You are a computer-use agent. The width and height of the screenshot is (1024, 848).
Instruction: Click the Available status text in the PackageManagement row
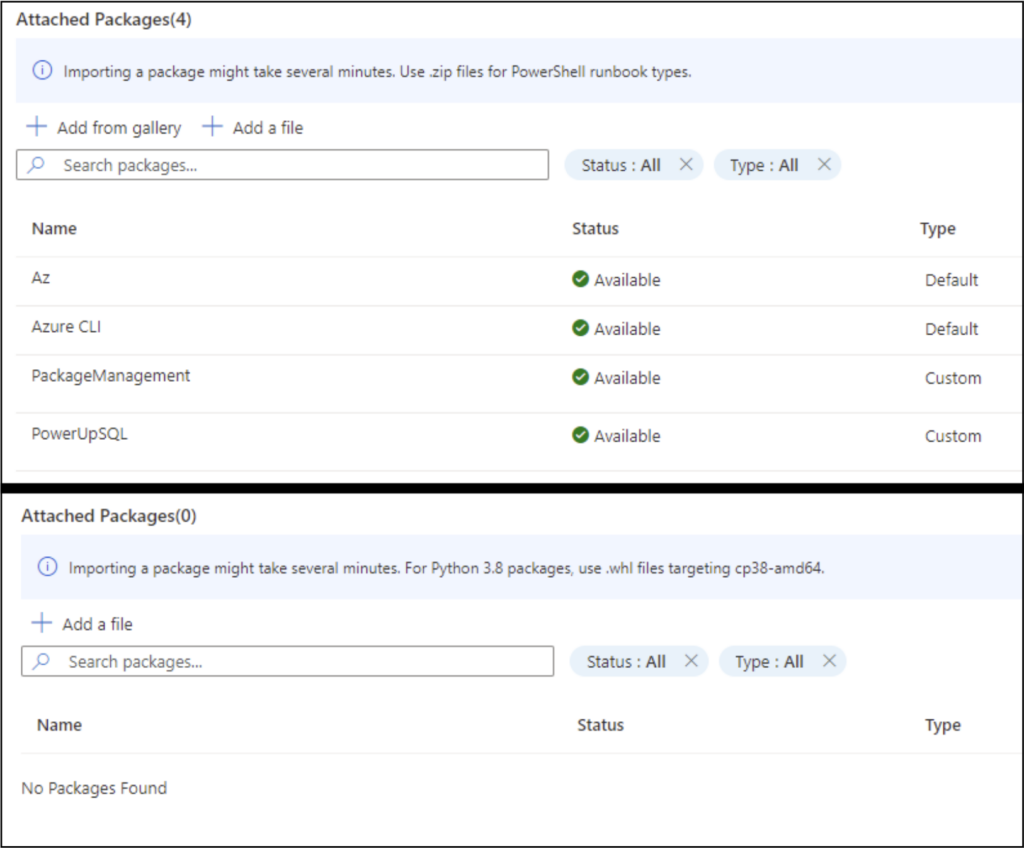click(x=627, y=378)
